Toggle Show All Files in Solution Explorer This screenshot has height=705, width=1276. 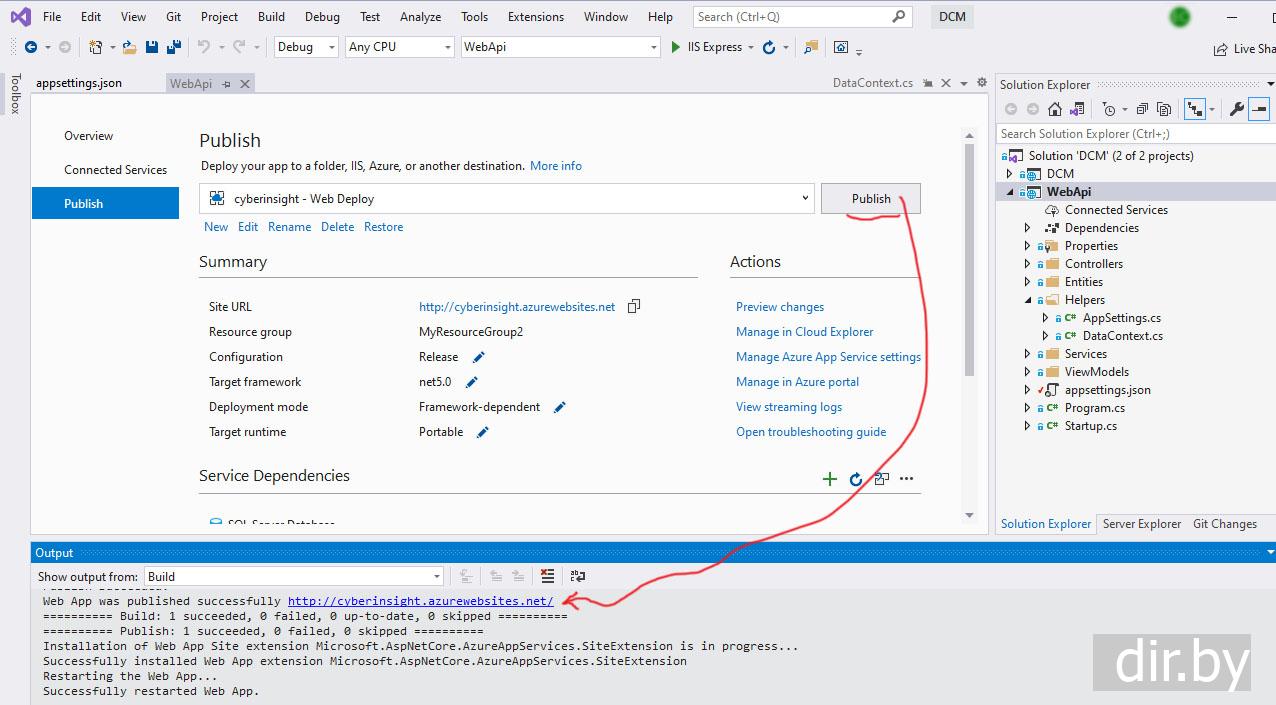click(x=1164, y=109)
